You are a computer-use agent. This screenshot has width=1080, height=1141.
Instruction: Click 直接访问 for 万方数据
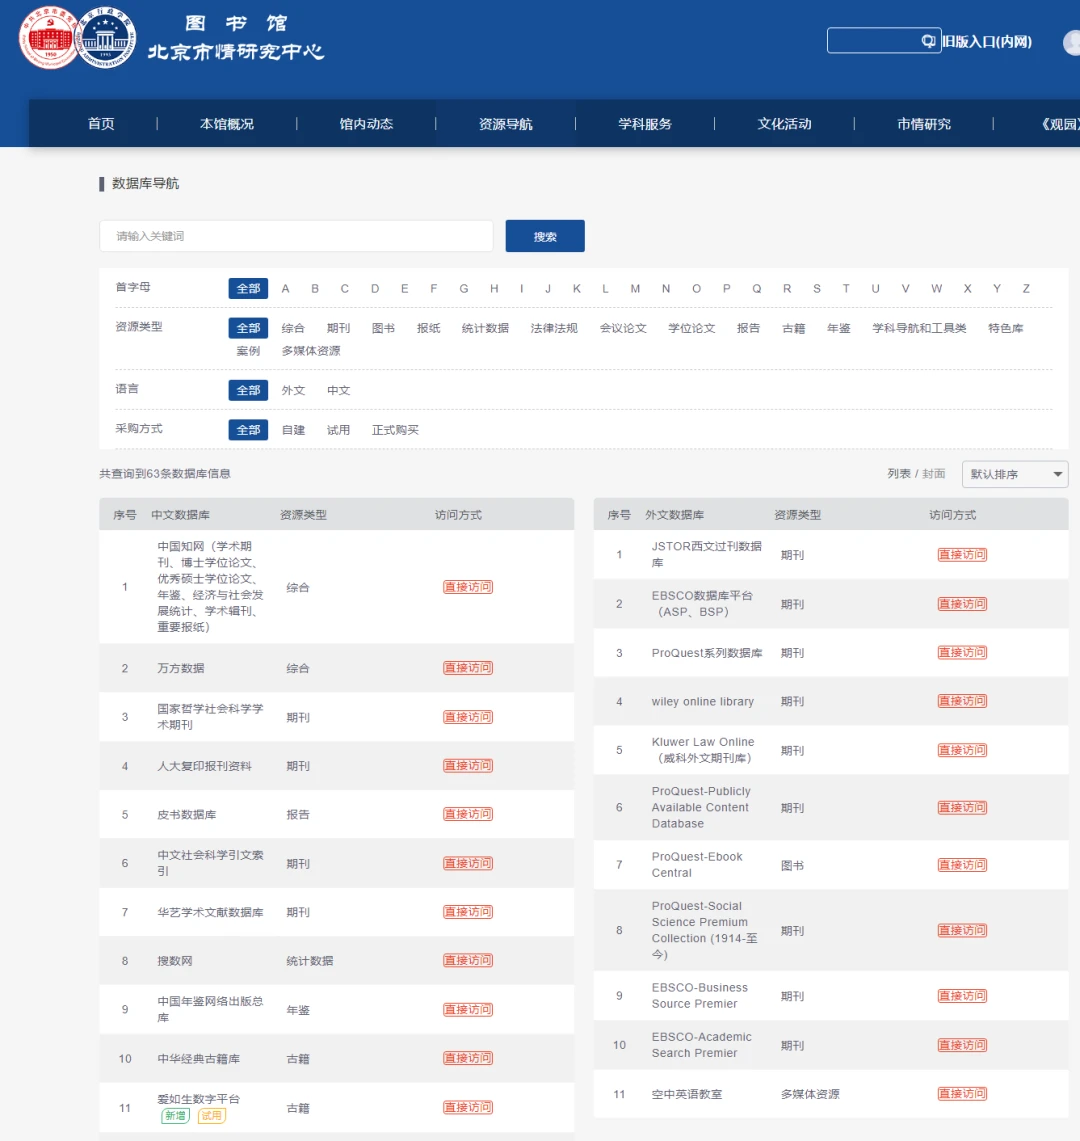click(468, 668)
